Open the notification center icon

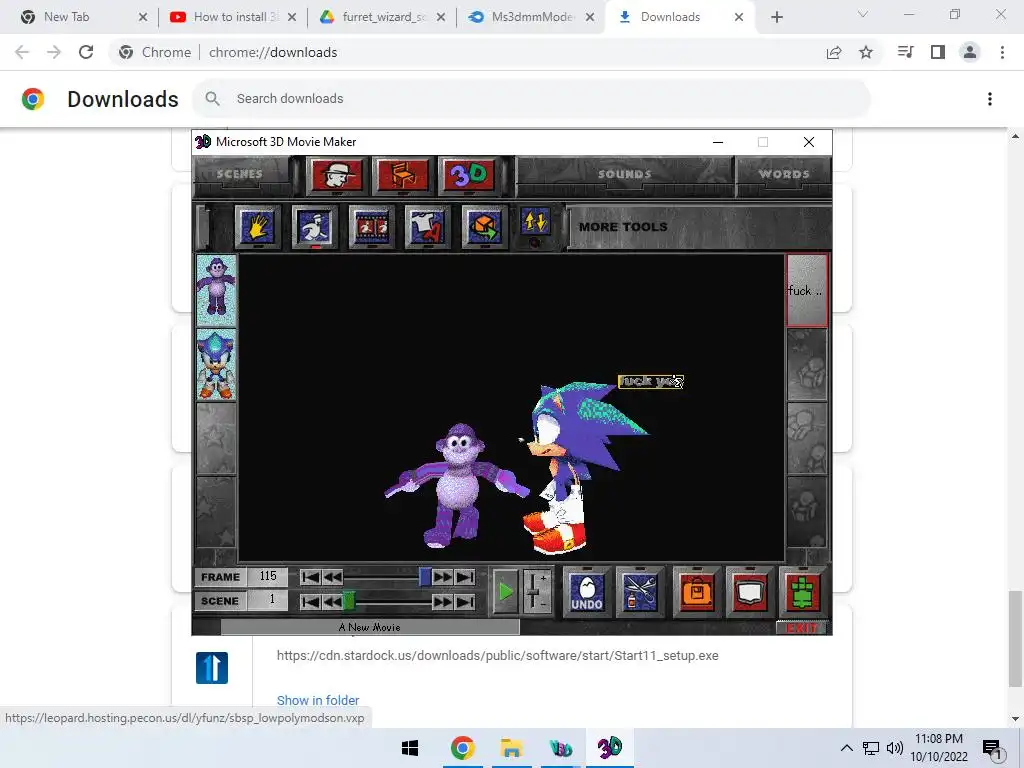[x=993, y=748]
